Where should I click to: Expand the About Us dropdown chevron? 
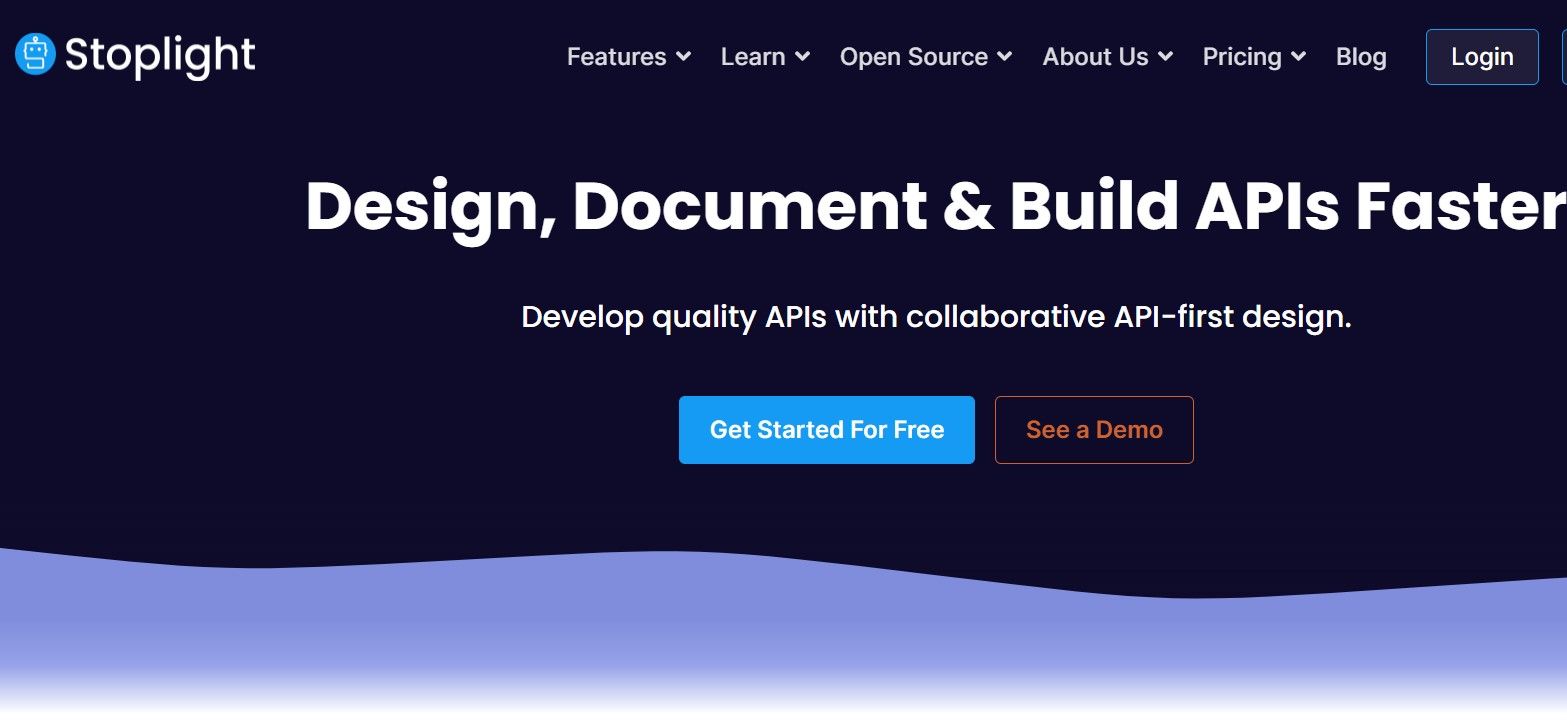pos(1165,57)
